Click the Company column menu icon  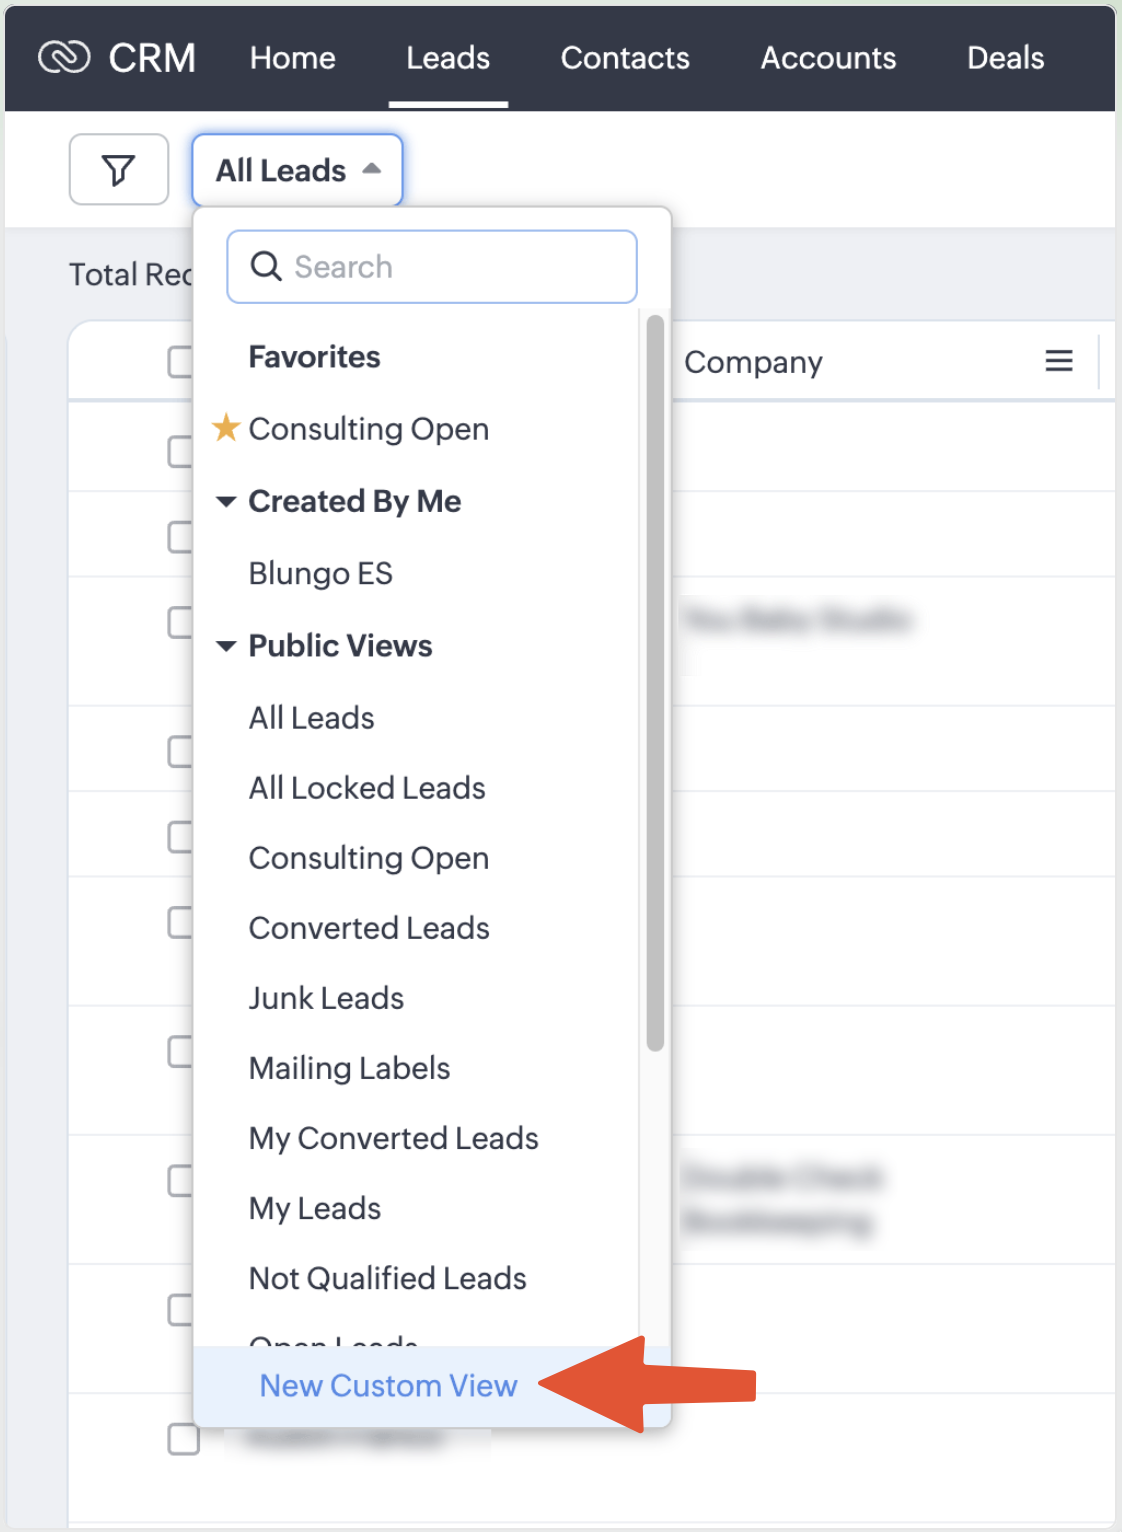pos(1059,361)
